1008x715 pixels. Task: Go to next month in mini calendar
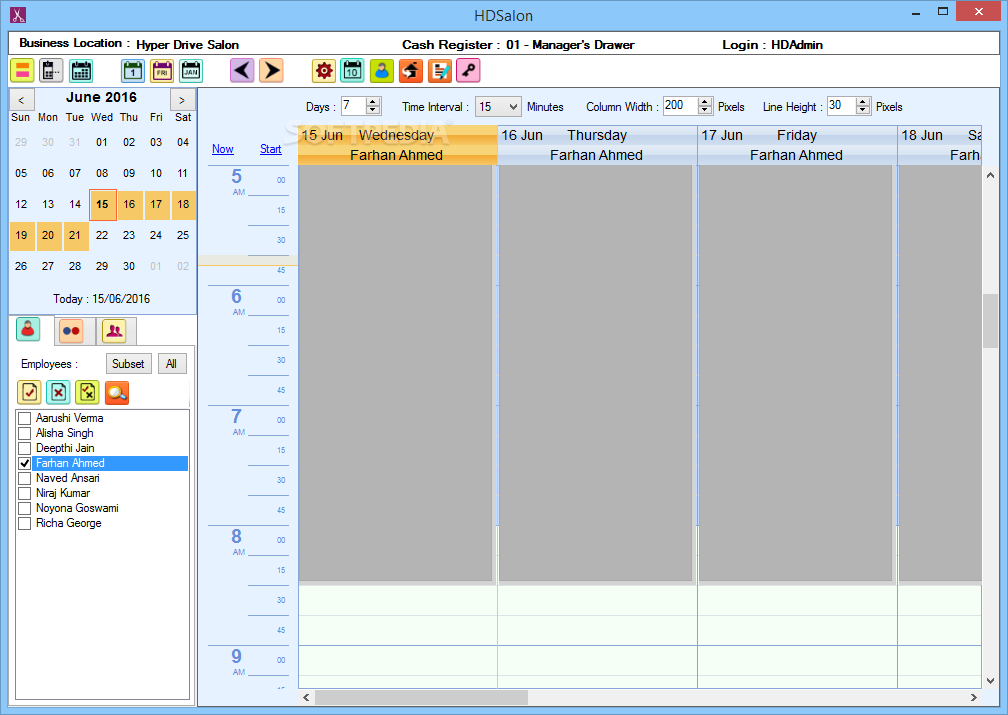pos(183,100)
